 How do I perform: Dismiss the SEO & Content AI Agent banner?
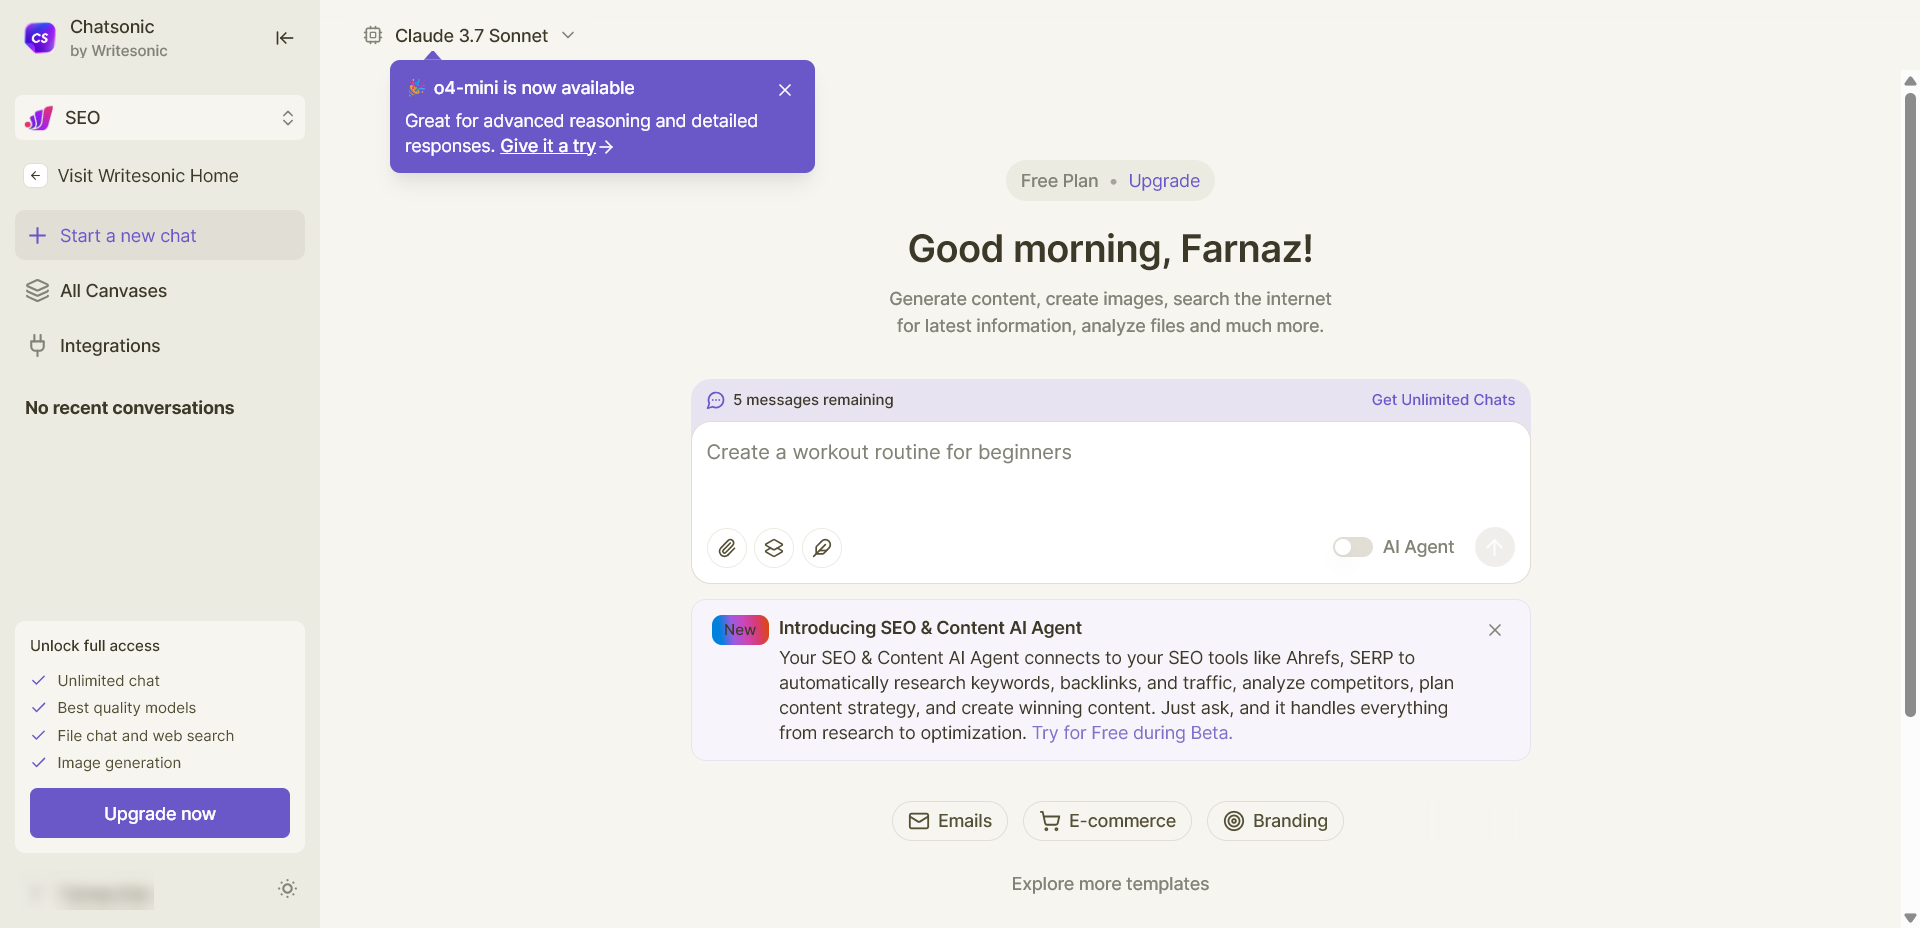click(1495, 630)
